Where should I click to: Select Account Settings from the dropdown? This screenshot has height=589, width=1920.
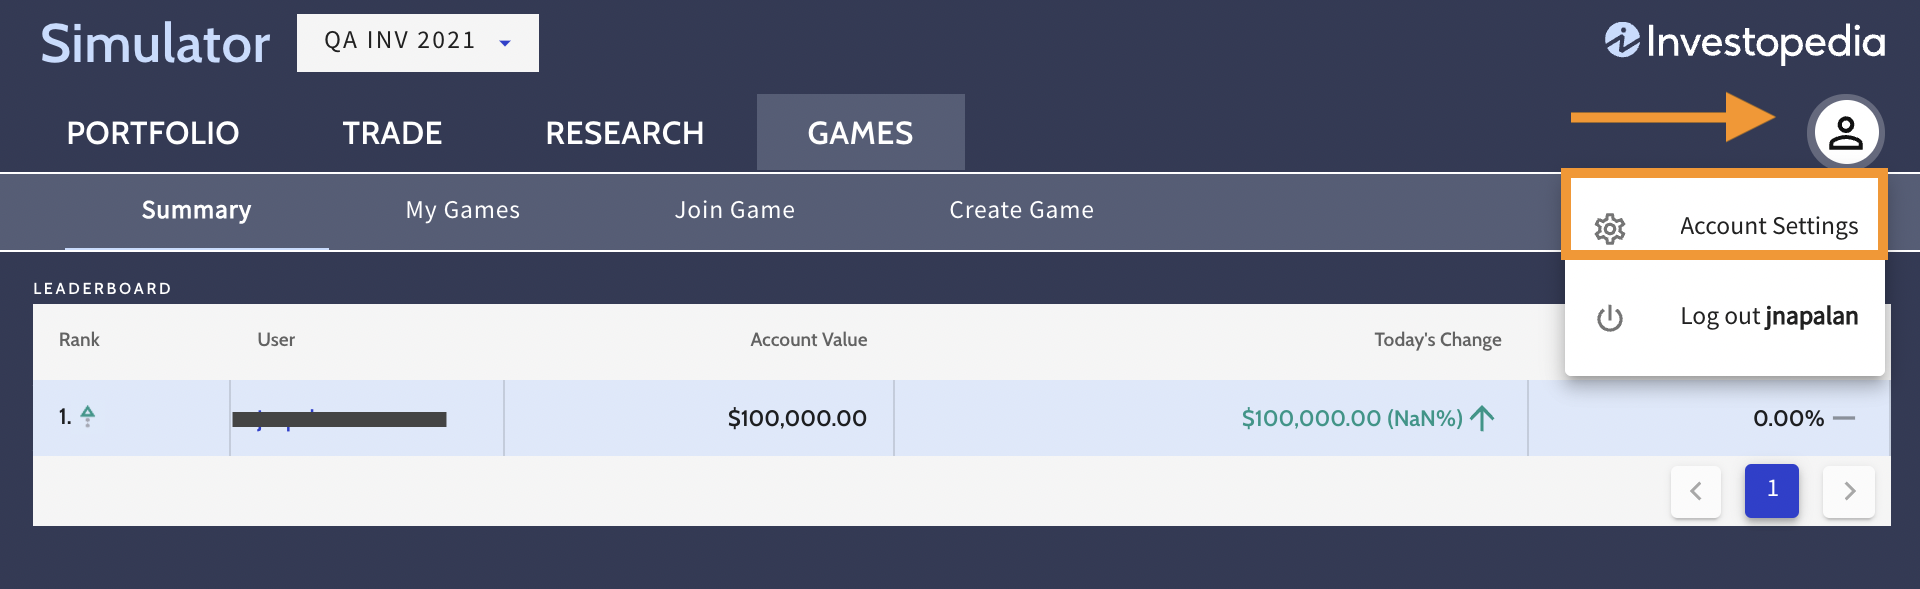coord(1768,226)
